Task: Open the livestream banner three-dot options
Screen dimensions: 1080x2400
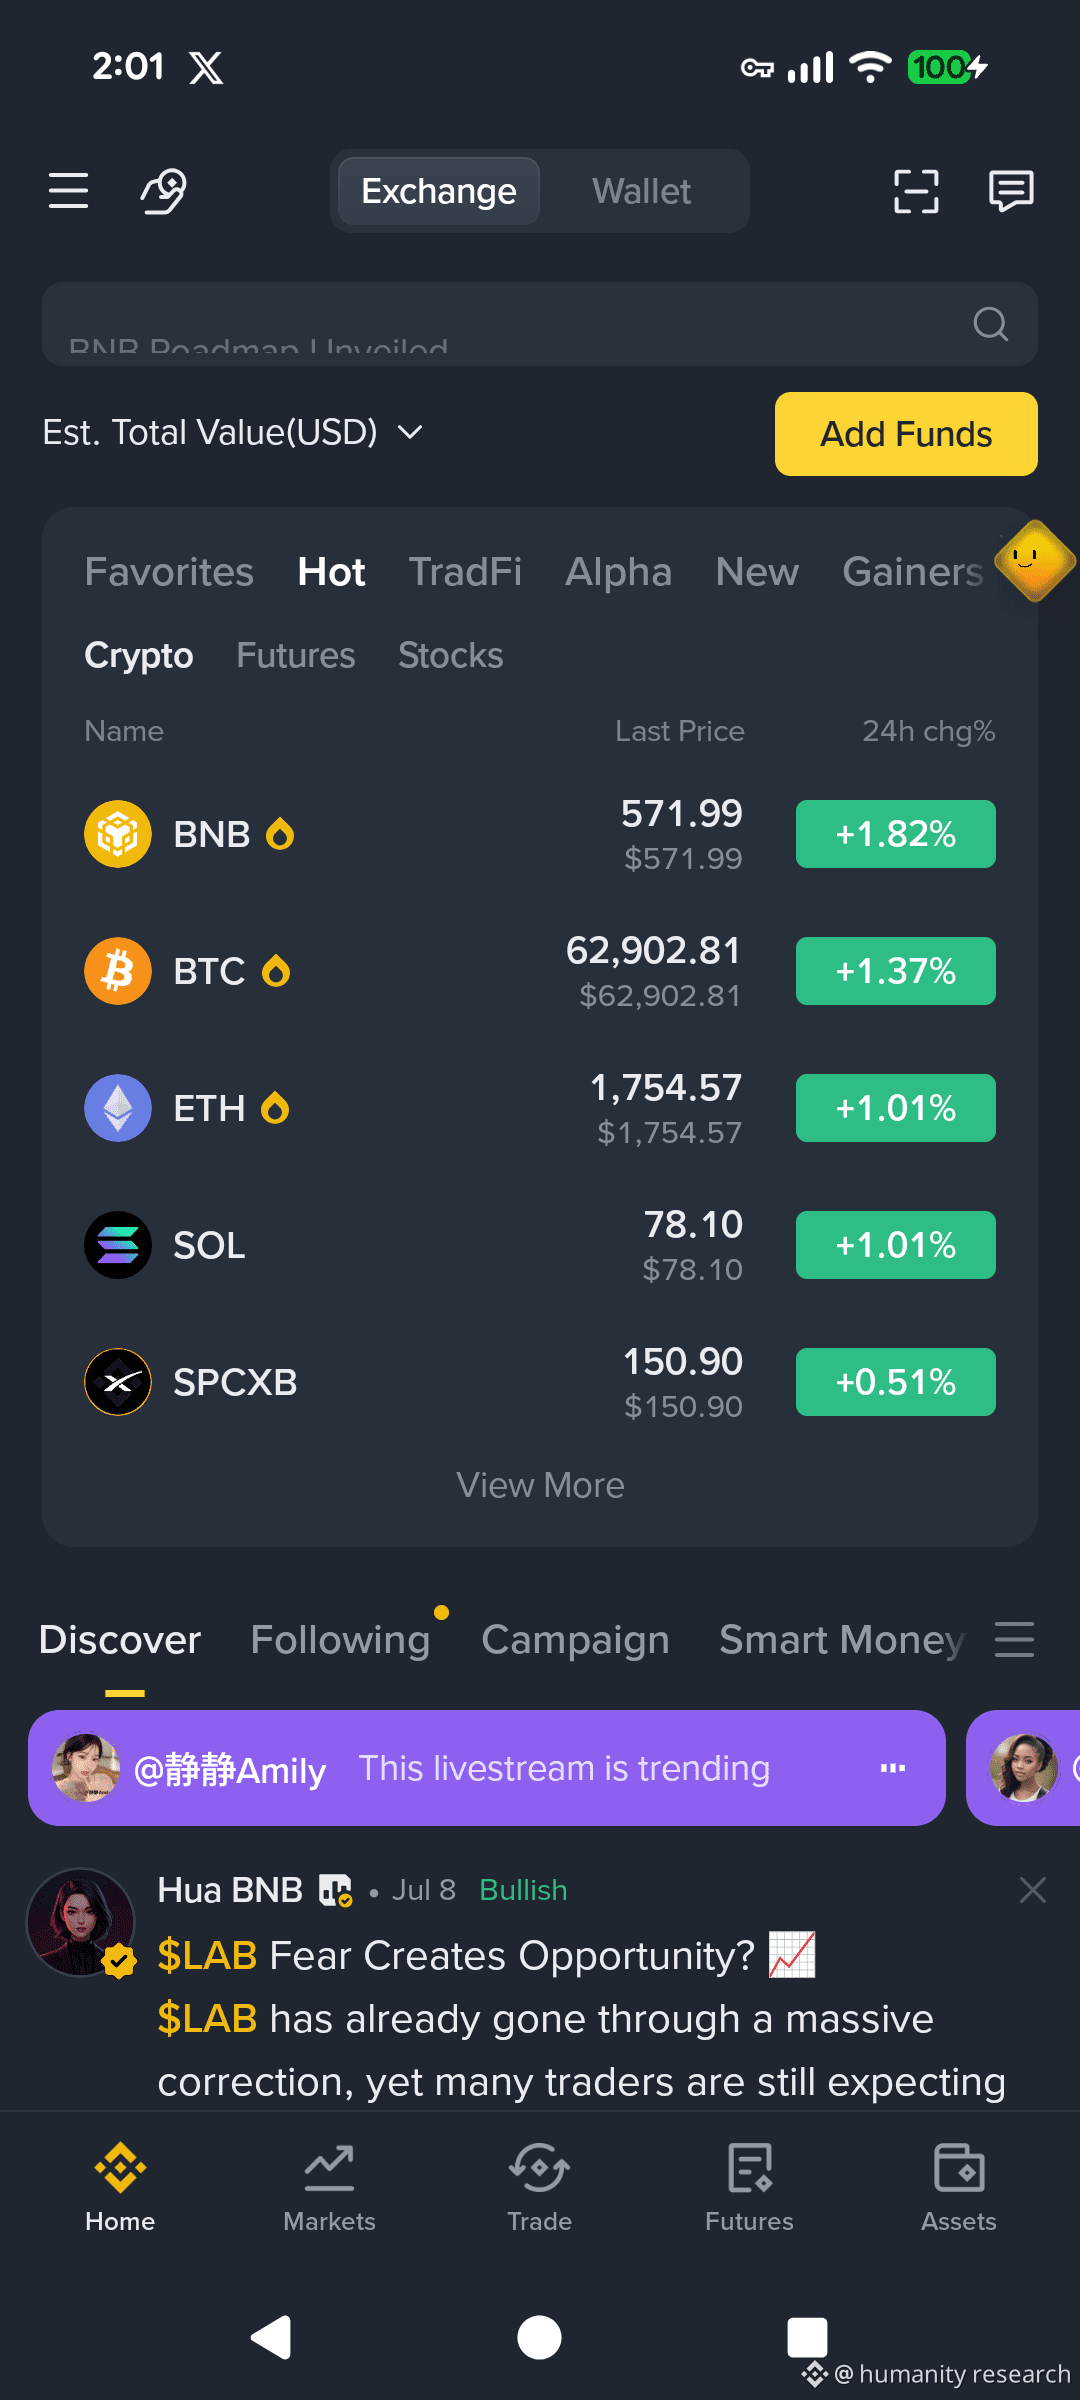Action: click(893, 1768)
